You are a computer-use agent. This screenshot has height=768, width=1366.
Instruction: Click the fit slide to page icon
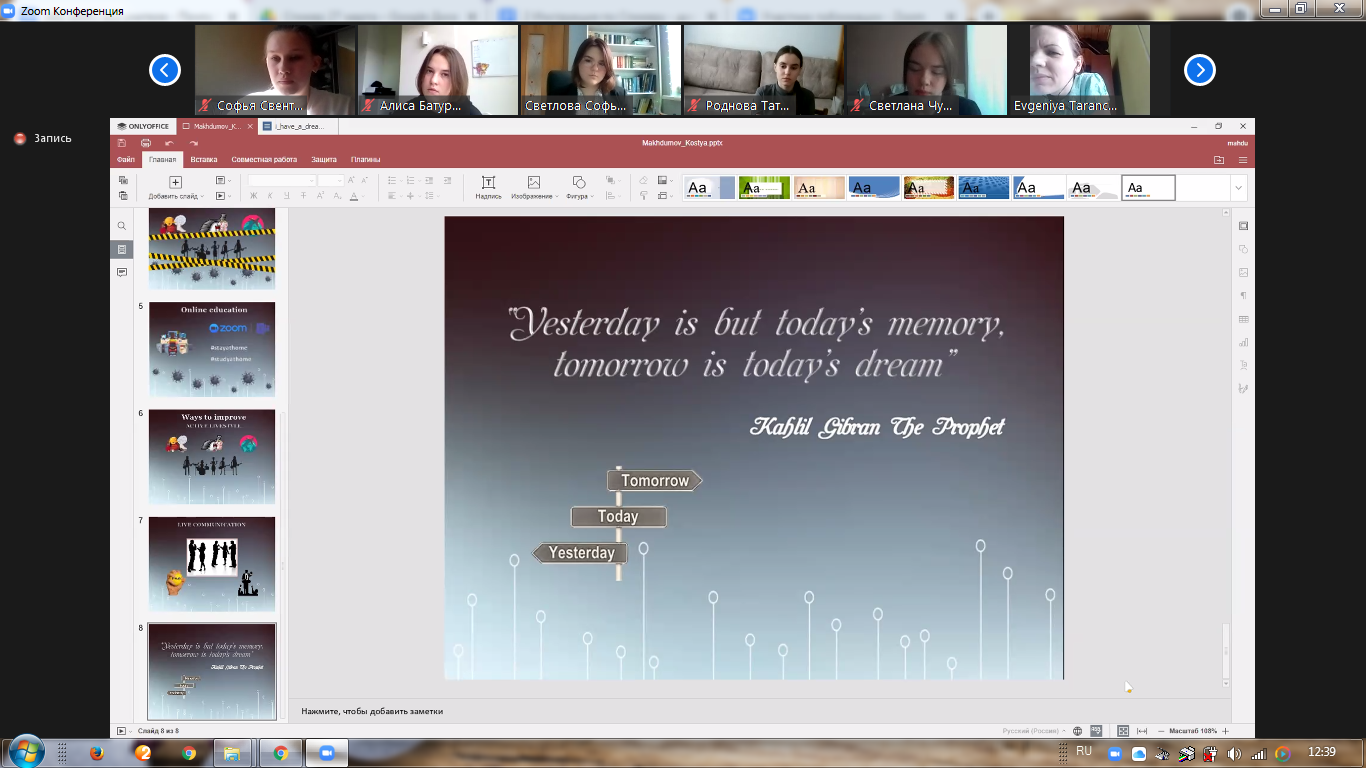click(1123, 731)
